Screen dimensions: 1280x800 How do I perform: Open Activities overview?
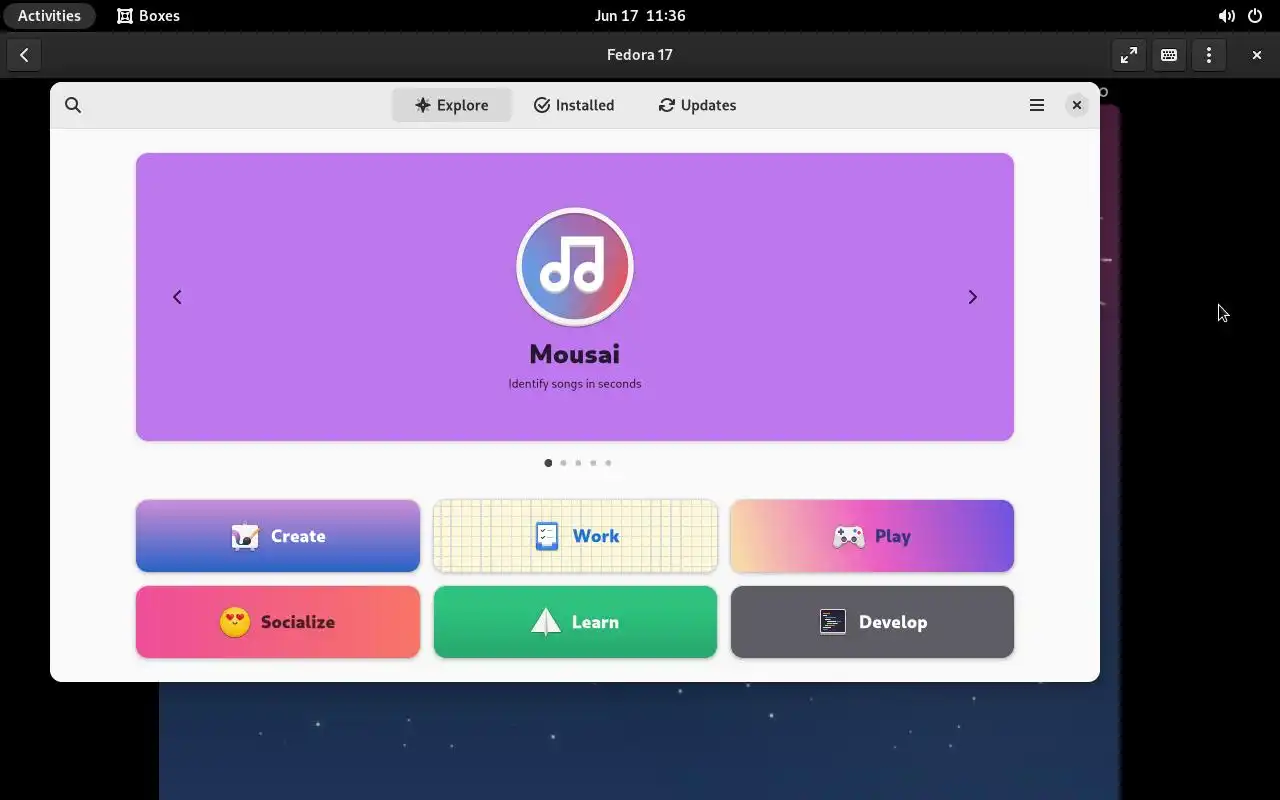(x=49, y=16)
